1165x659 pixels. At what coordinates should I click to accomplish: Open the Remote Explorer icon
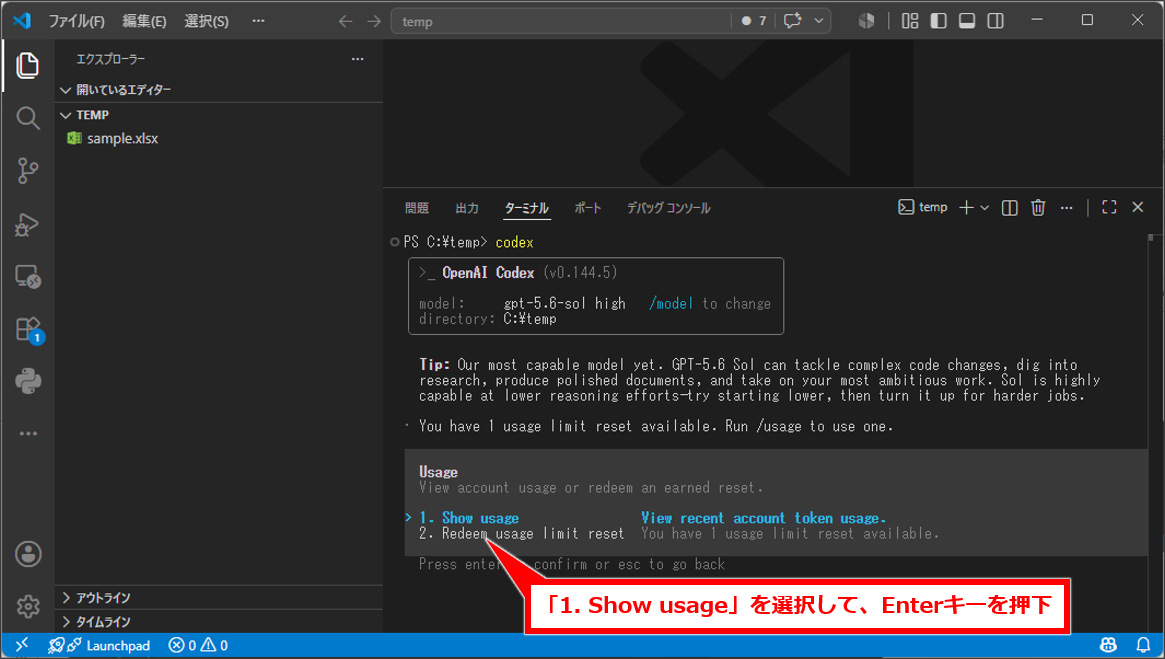coord(27,277)
